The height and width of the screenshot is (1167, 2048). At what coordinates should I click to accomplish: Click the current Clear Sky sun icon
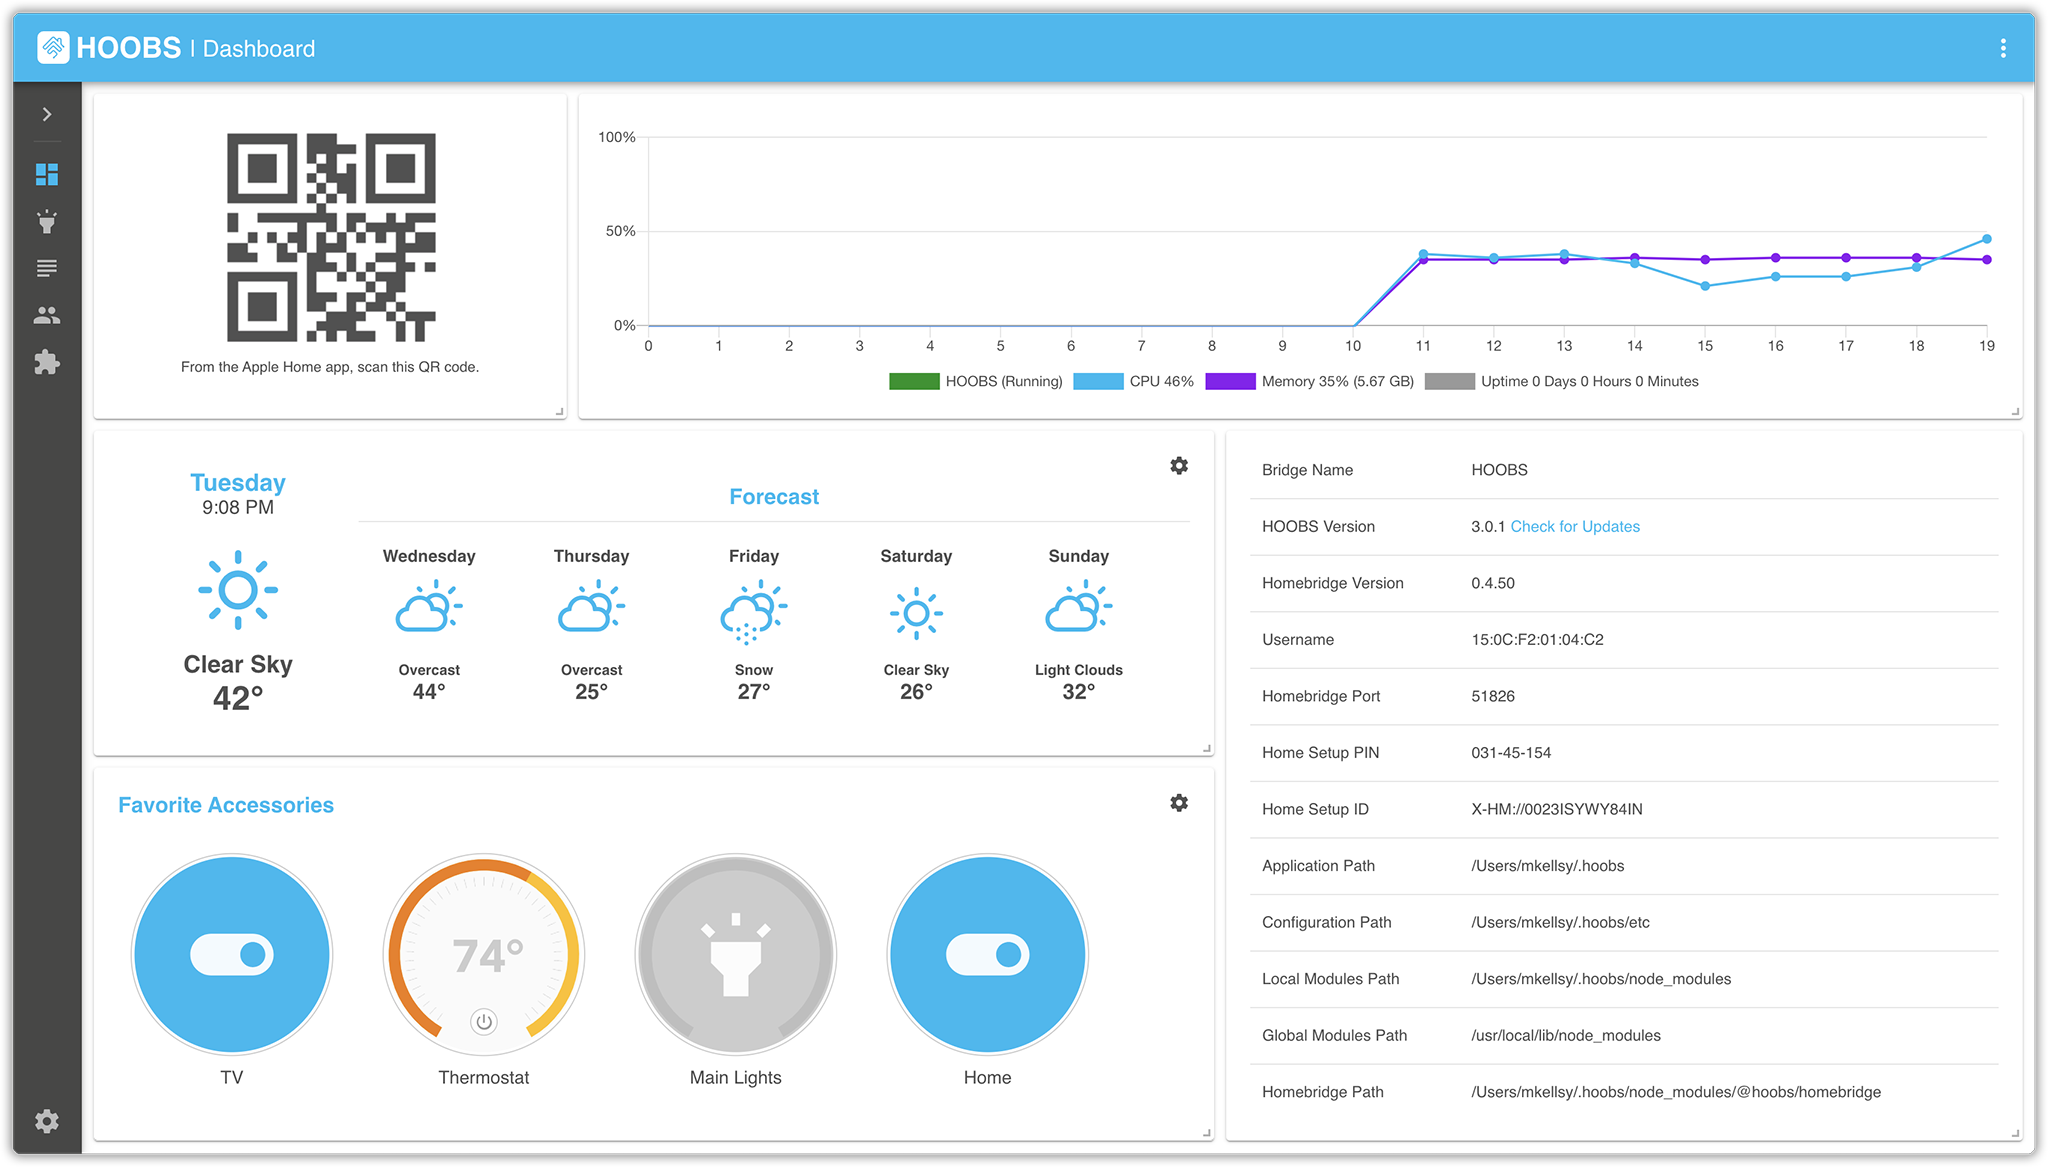(x=238, y=590)
